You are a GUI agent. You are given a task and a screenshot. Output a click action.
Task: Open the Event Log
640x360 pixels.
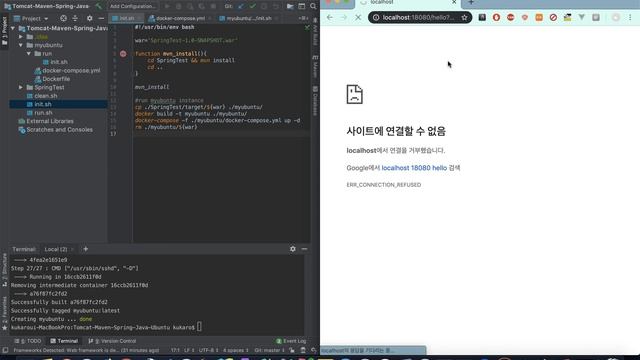(x=291, y=341)
